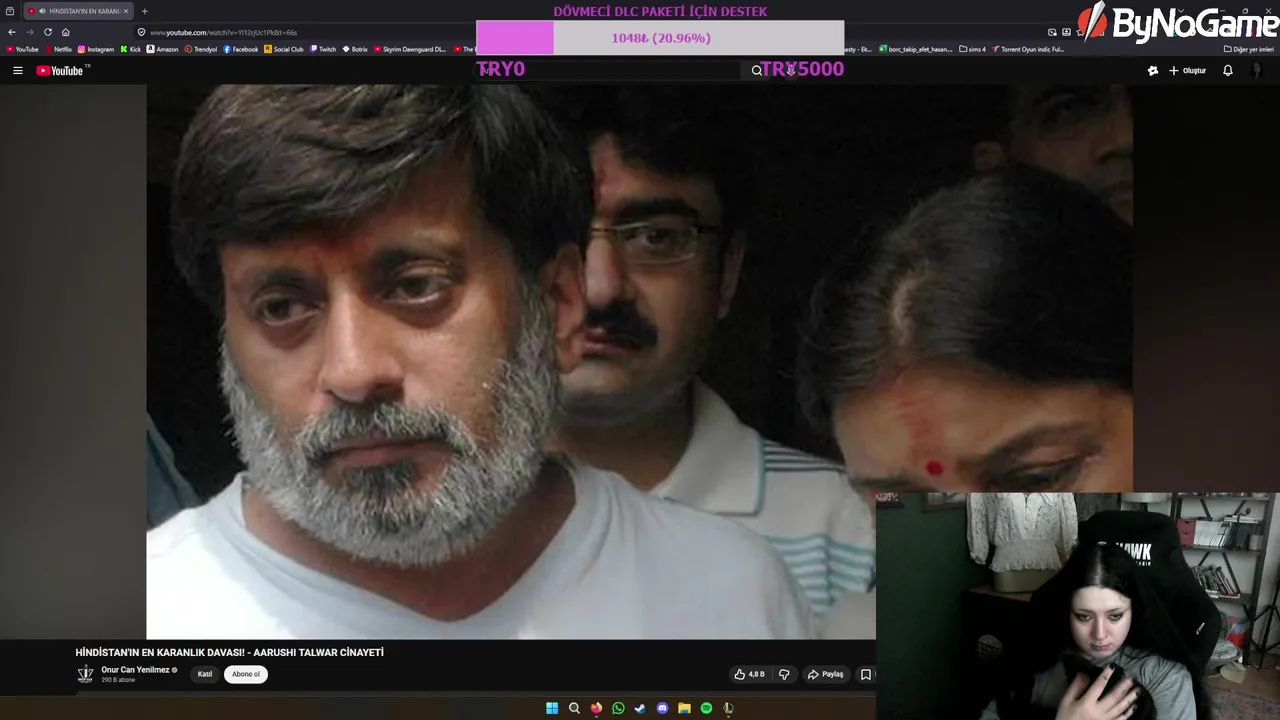The width and height of the screenshot is (1280, 720).
Task: Open Botrix bookmark
Action: tap(355, 49)
